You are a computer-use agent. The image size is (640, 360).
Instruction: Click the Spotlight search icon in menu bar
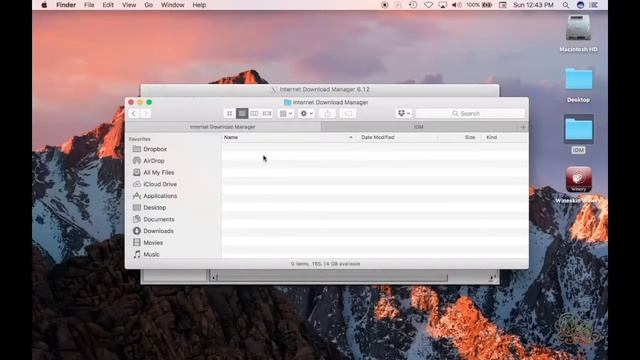pyautogui.click(x=566, y=5)
